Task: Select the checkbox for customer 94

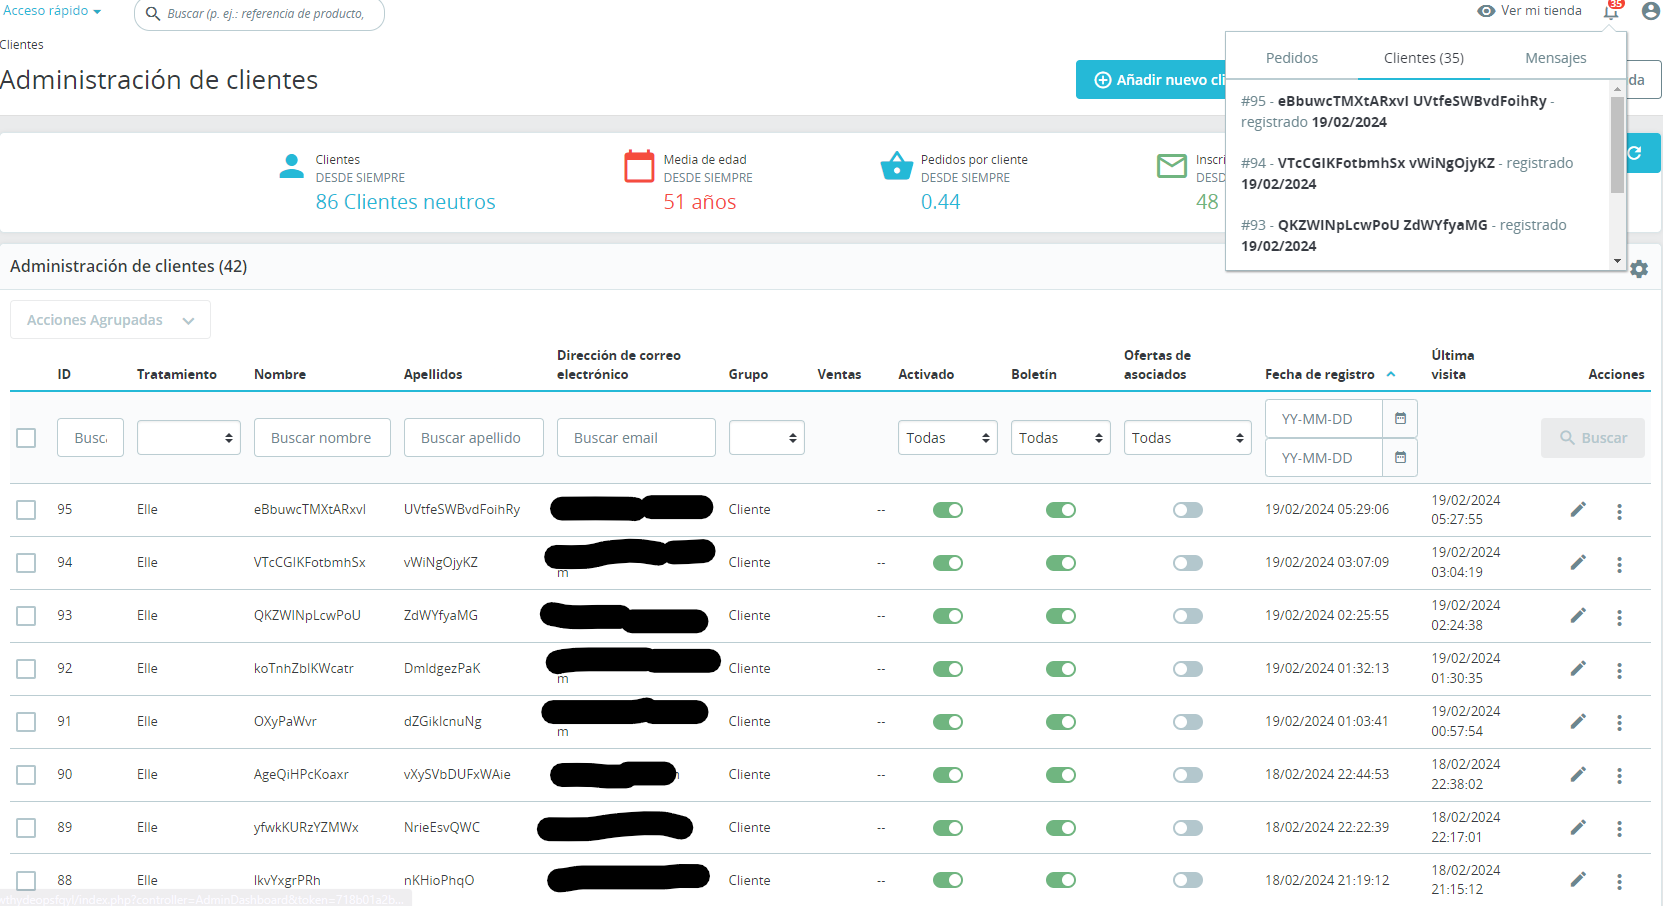Action: click(x=26, y=563)
